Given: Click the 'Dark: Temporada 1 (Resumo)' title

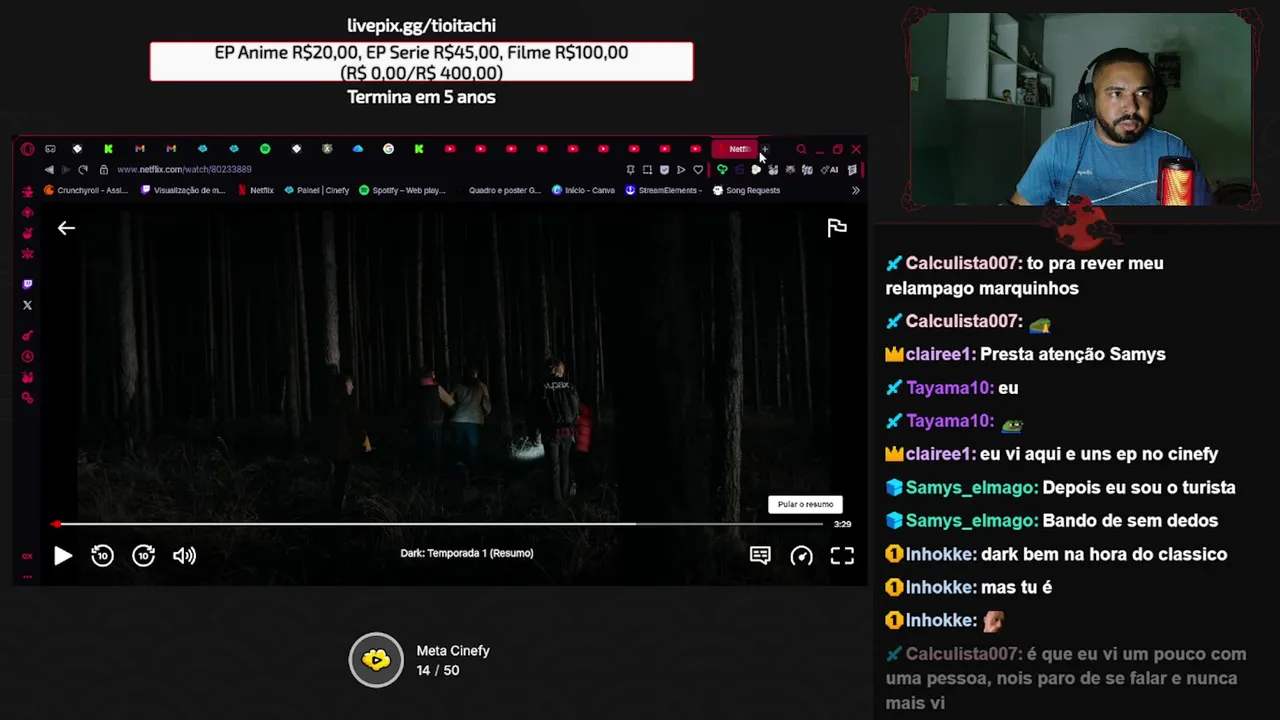Looking at the screenshot, I should coord(467,553).
